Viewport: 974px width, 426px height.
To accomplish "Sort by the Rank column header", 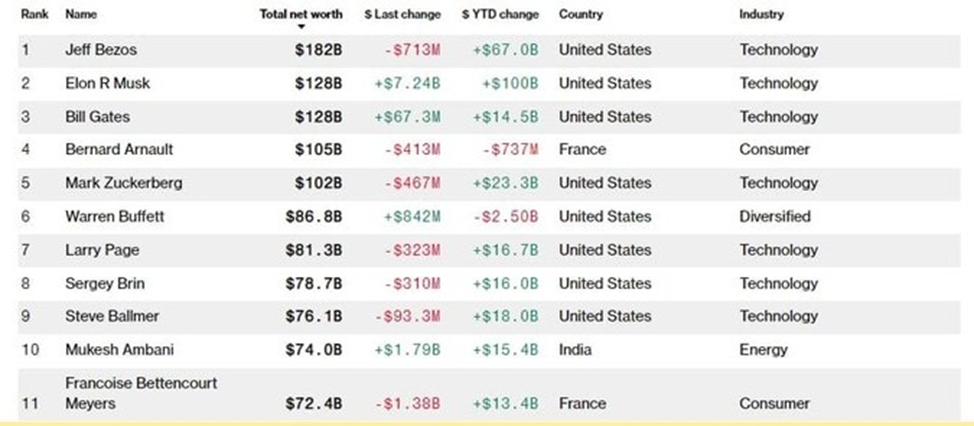I will coord(35,15).
